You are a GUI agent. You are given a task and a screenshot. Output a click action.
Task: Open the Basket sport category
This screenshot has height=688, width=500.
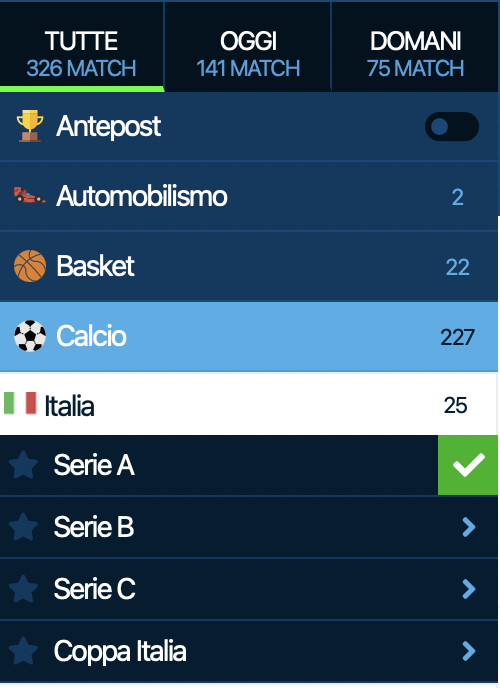coord(249,266)
